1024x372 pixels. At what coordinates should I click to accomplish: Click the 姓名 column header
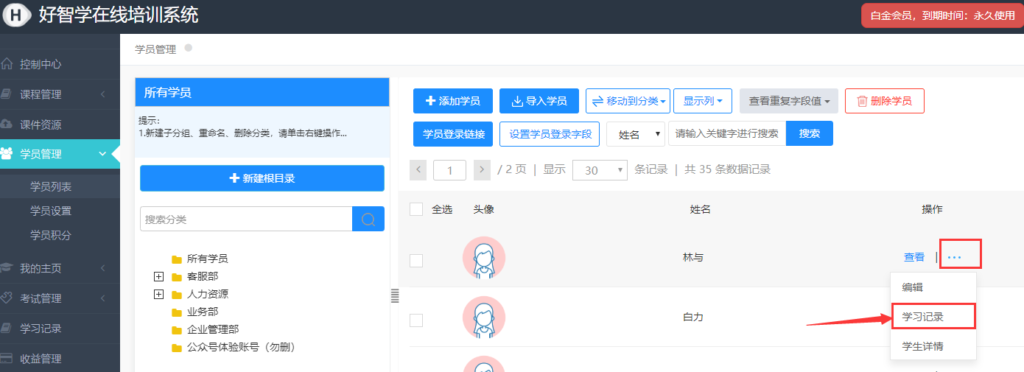[700, 209]
